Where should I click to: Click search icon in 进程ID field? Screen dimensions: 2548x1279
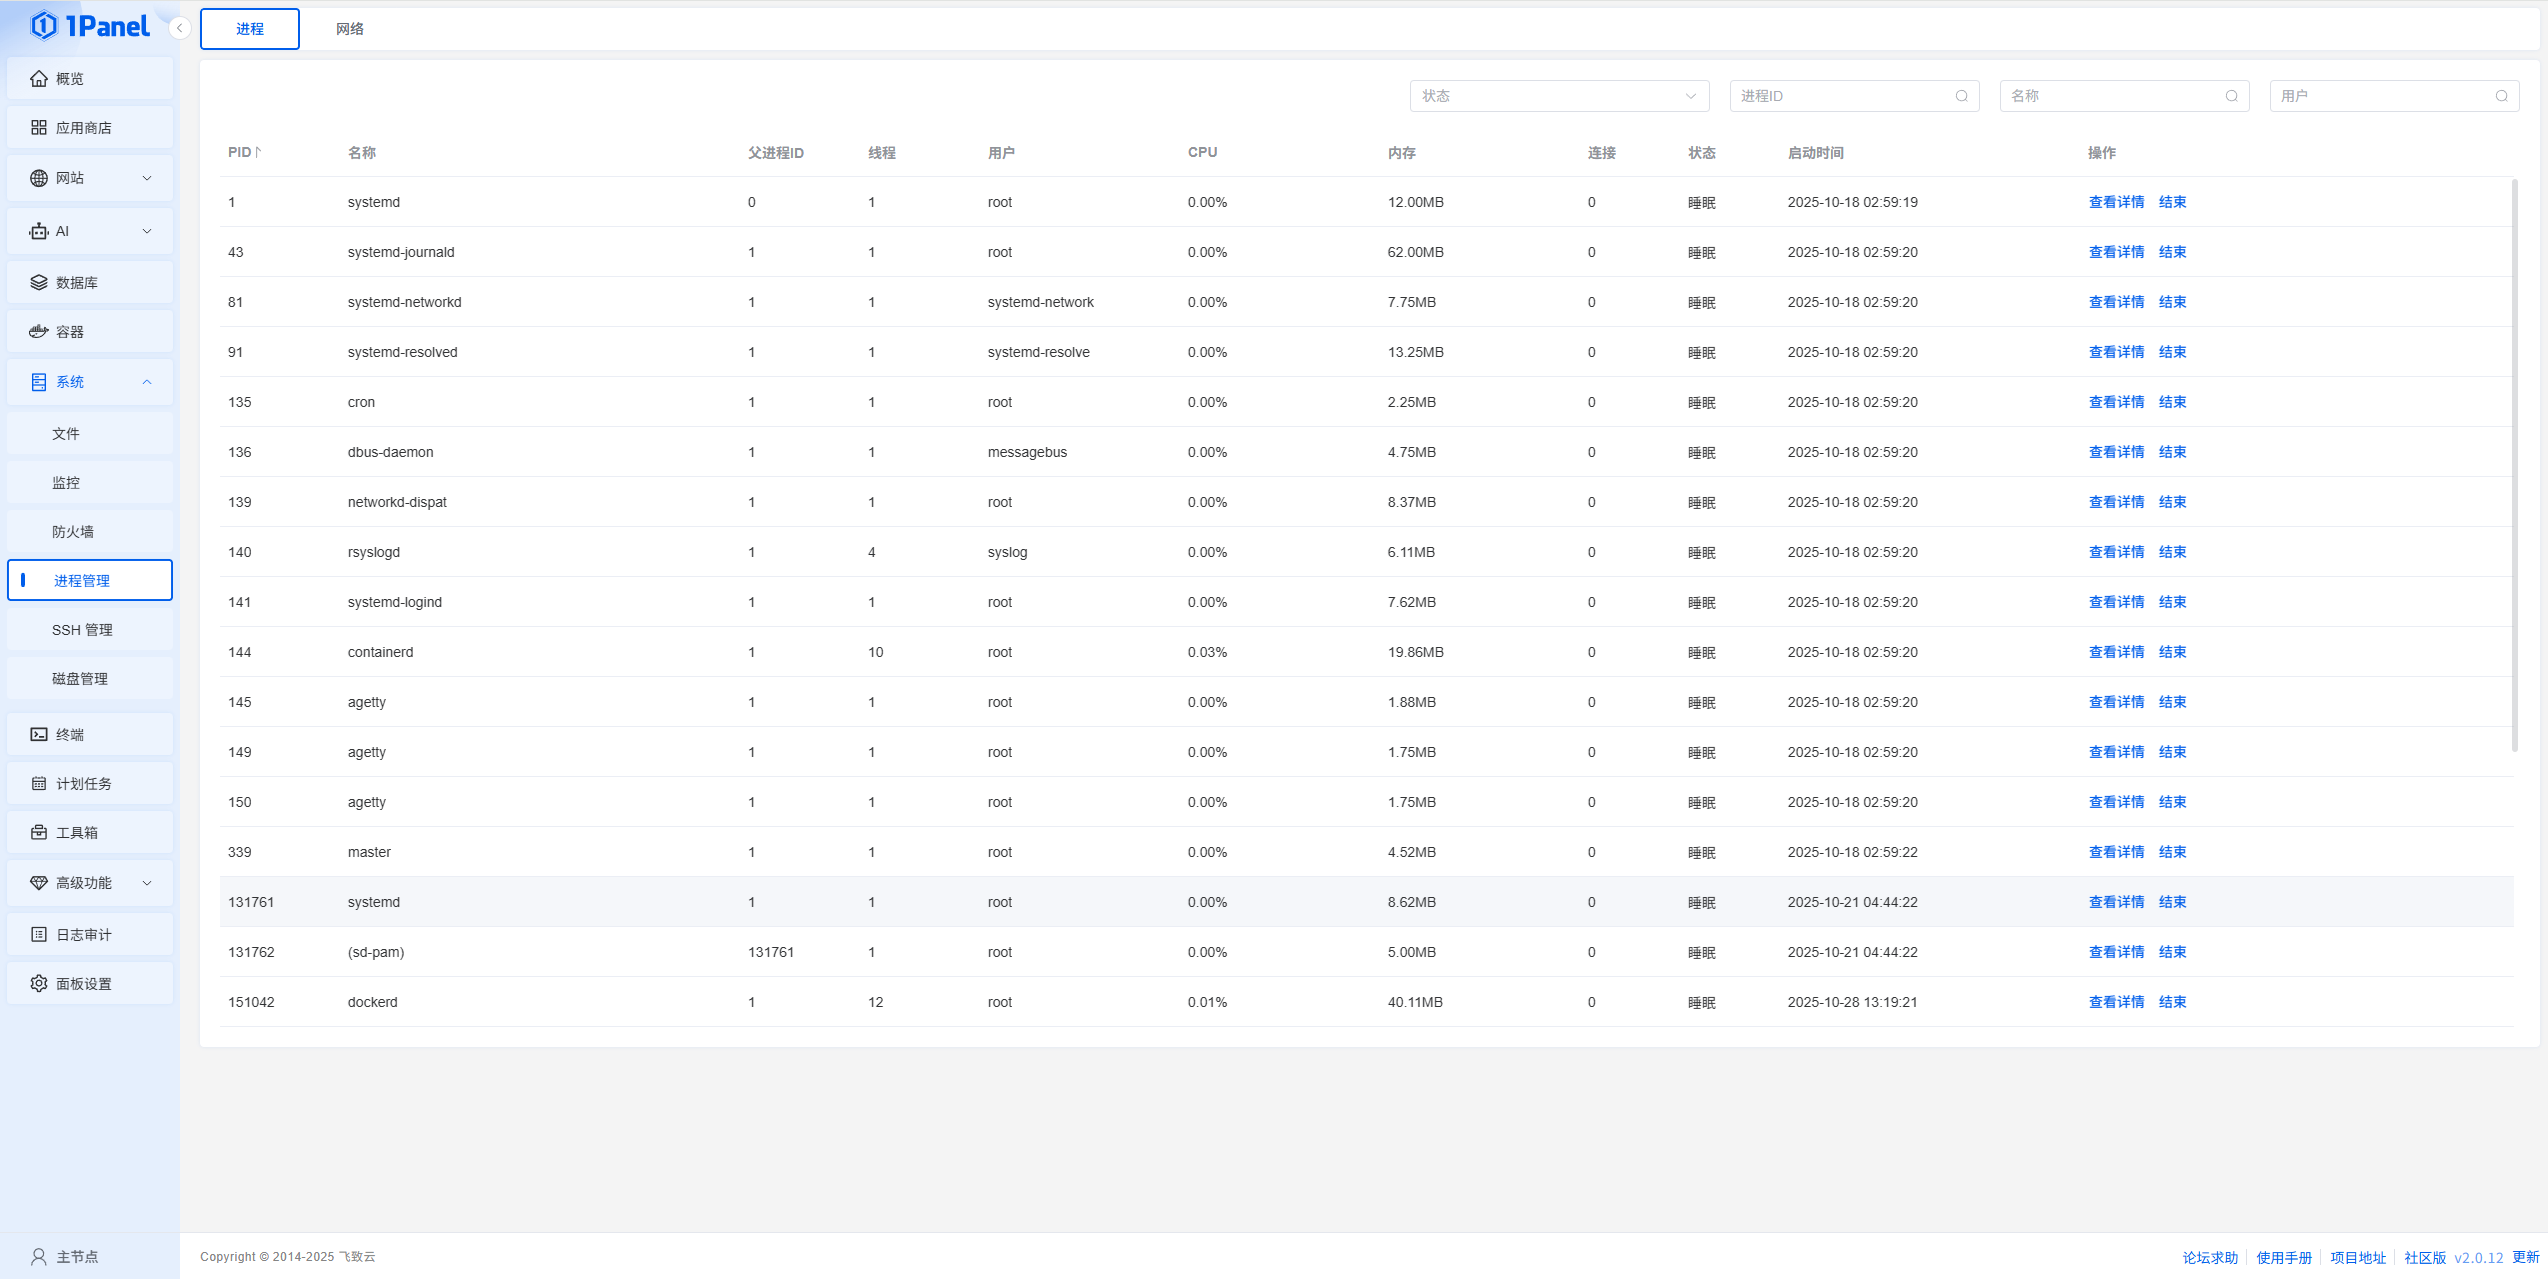point(1961,97)
